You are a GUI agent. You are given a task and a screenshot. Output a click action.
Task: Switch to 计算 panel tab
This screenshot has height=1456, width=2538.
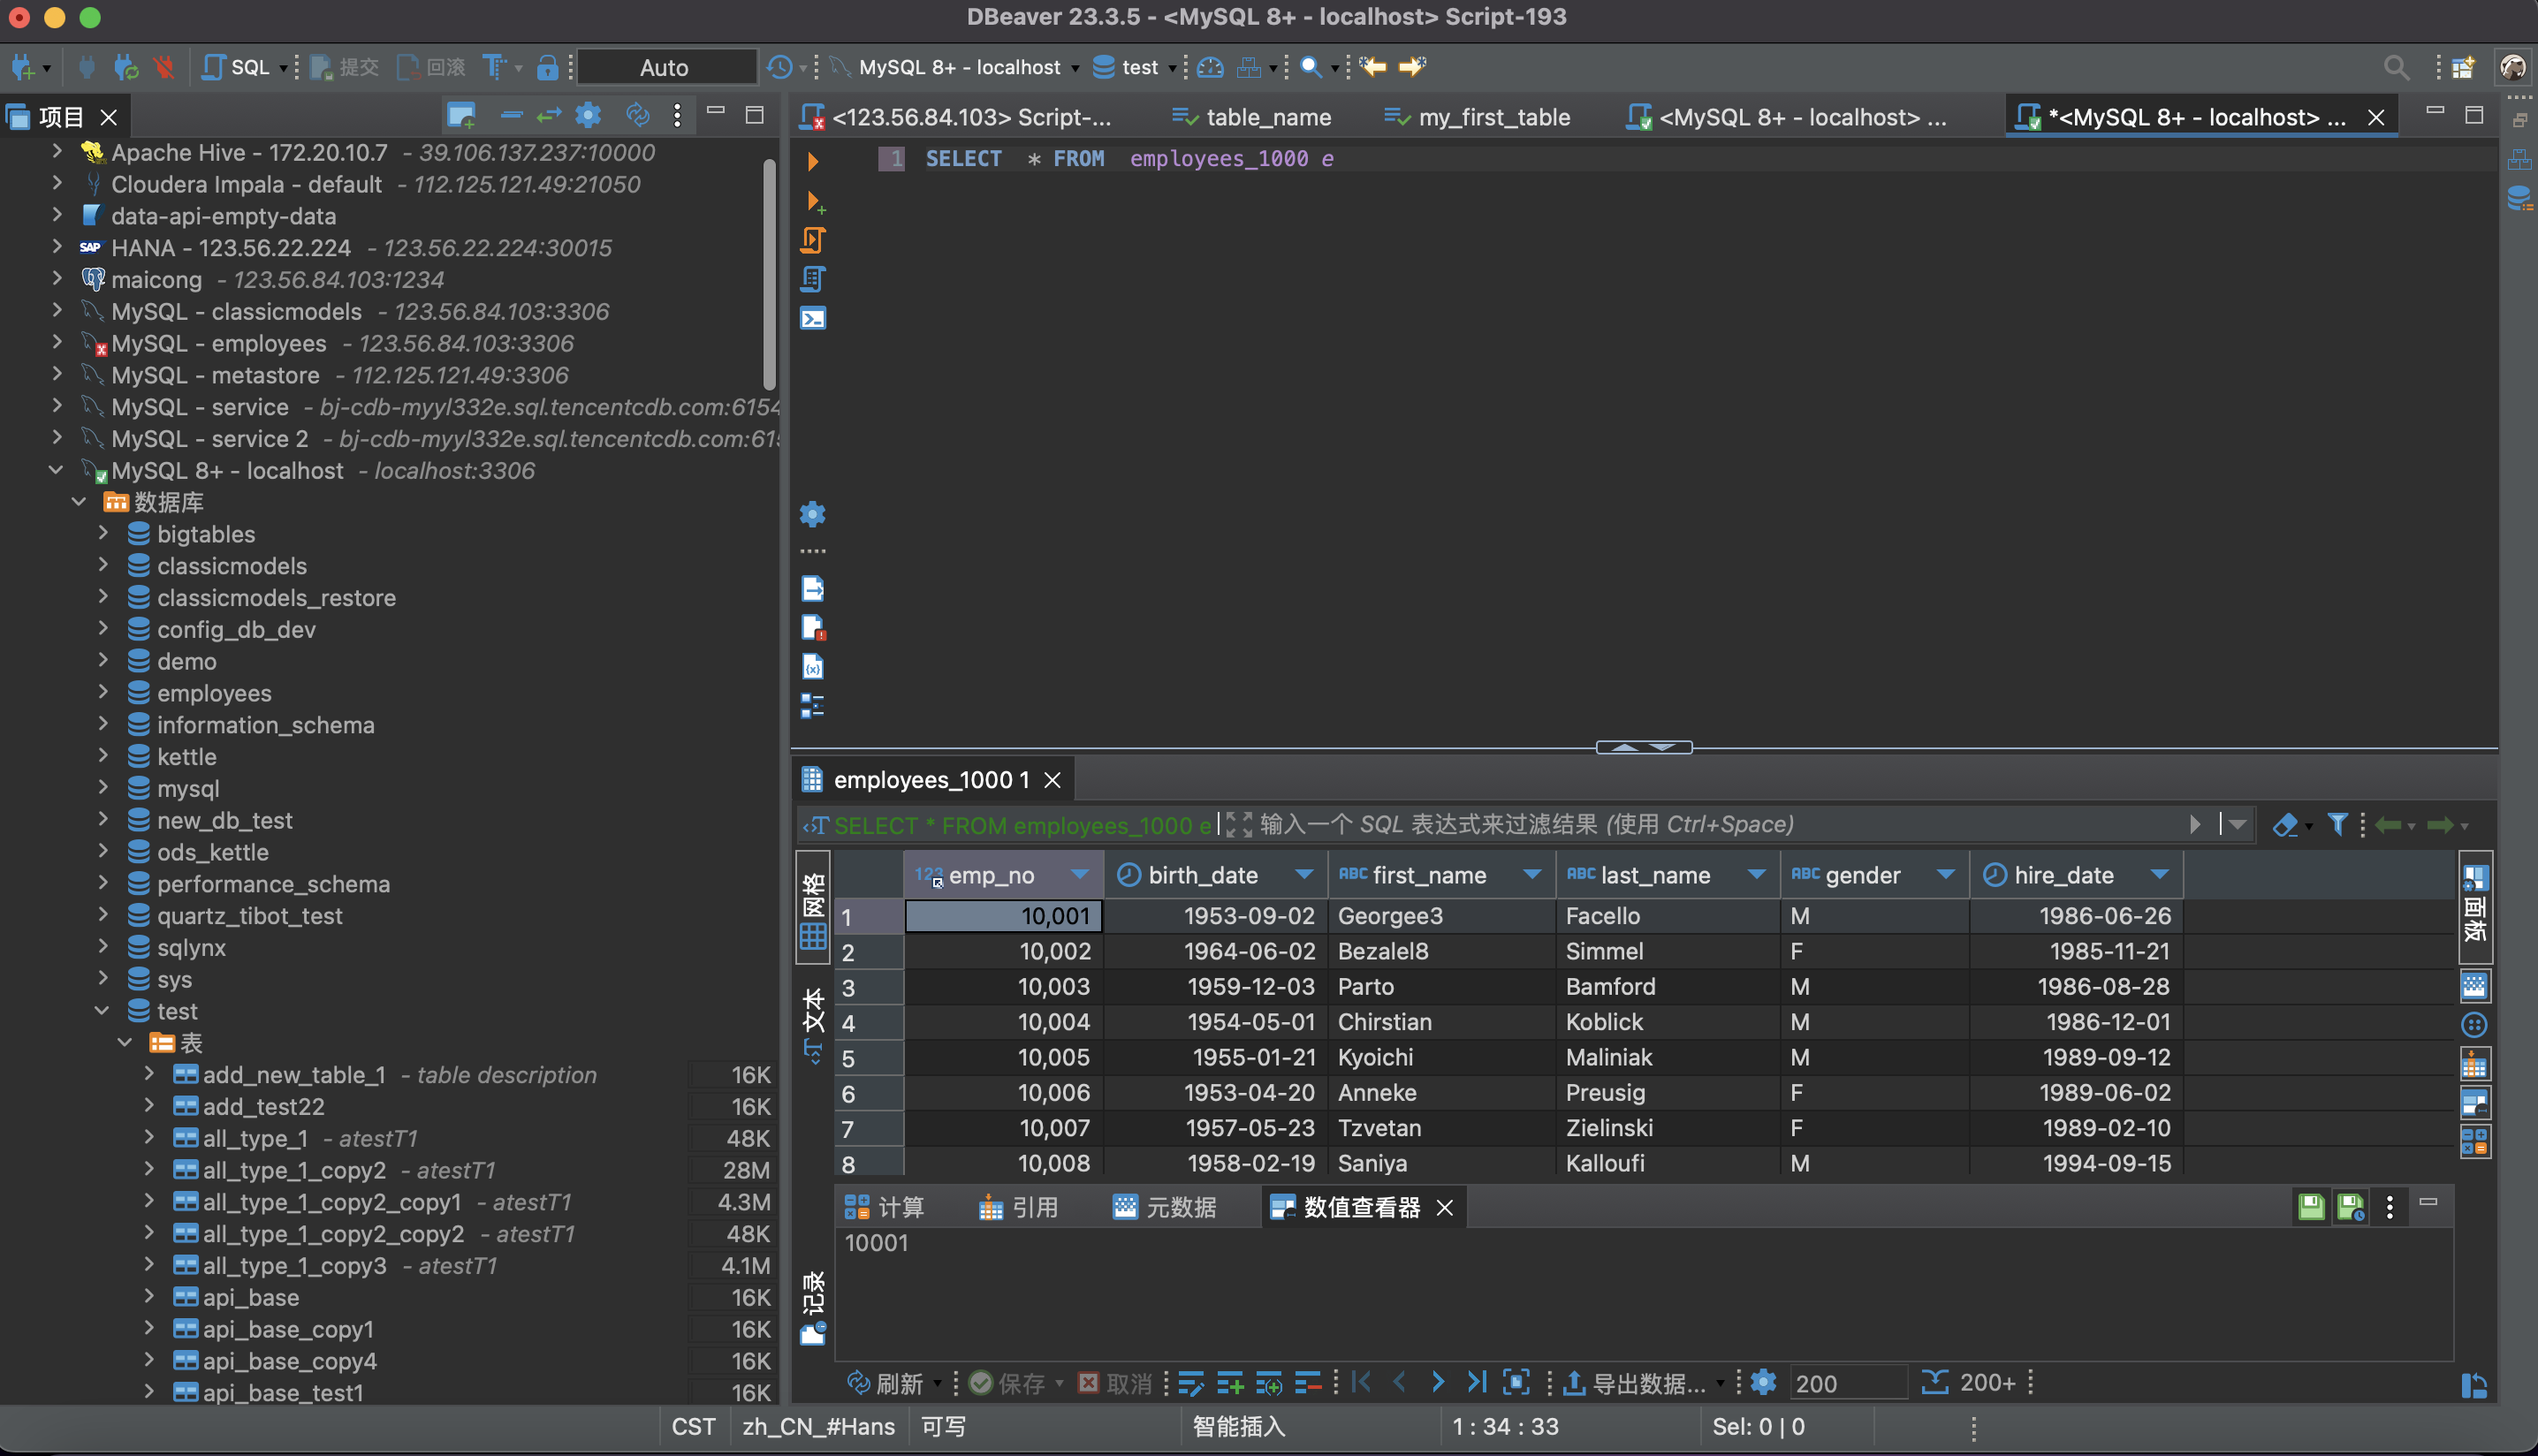click(885, 1208)
